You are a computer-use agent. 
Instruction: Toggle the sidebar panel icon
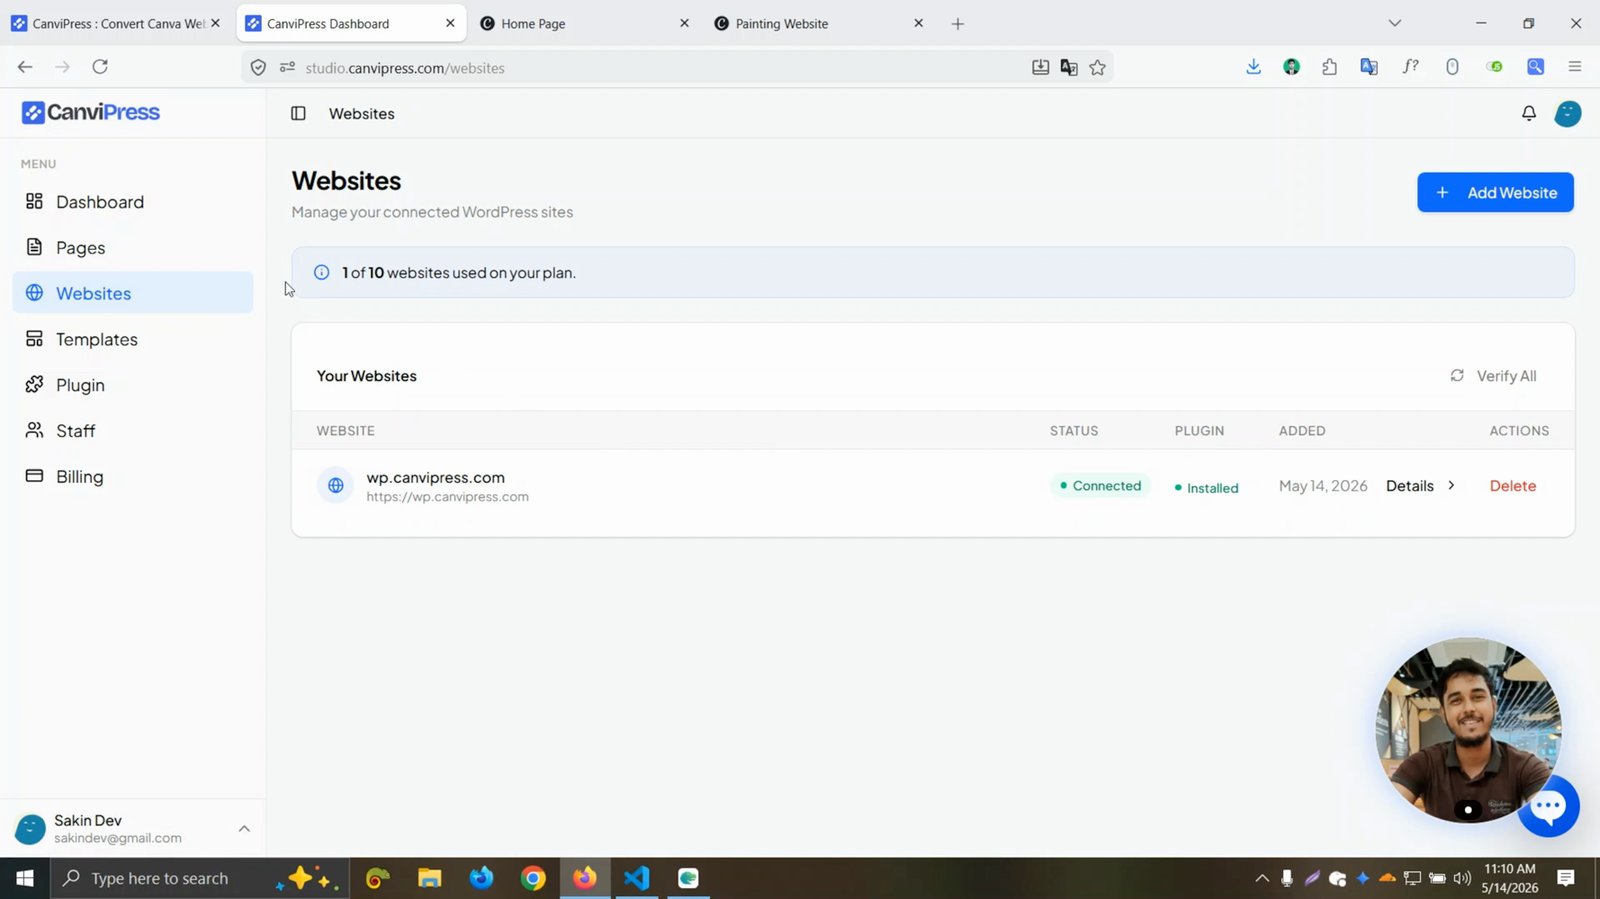pyautogui.click(x=298, y=114)
